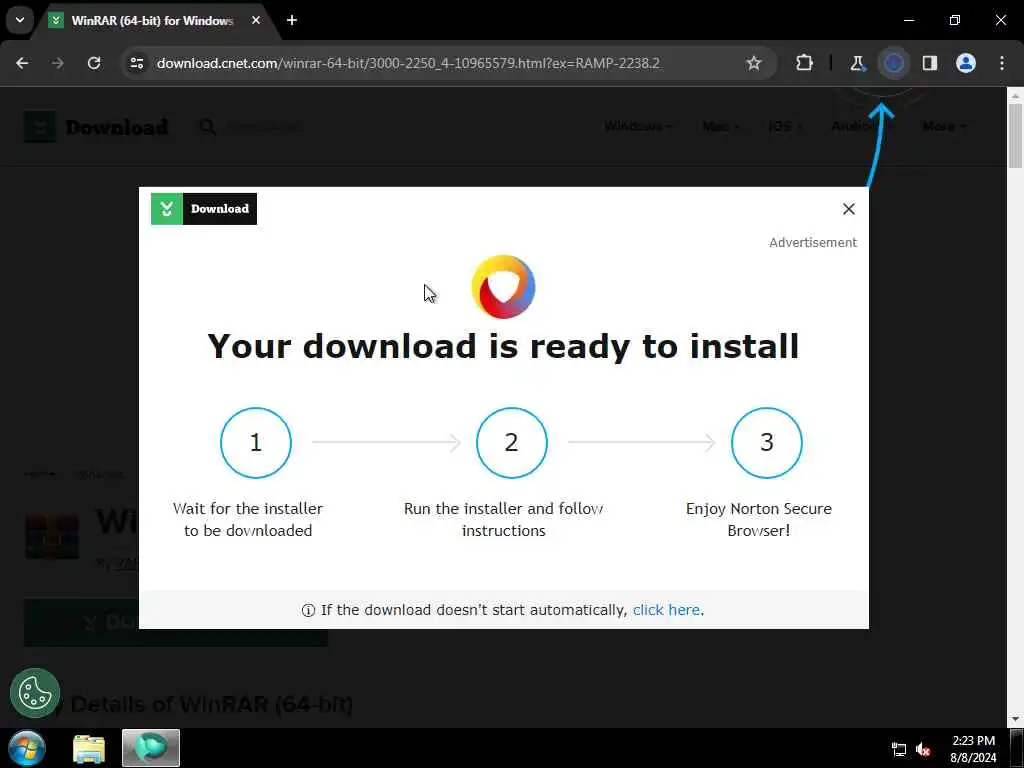Click the page's vertical scrollbar thumb
Image resolution: width=1024 pixels, height=768 pixels.
point(1016,136)
